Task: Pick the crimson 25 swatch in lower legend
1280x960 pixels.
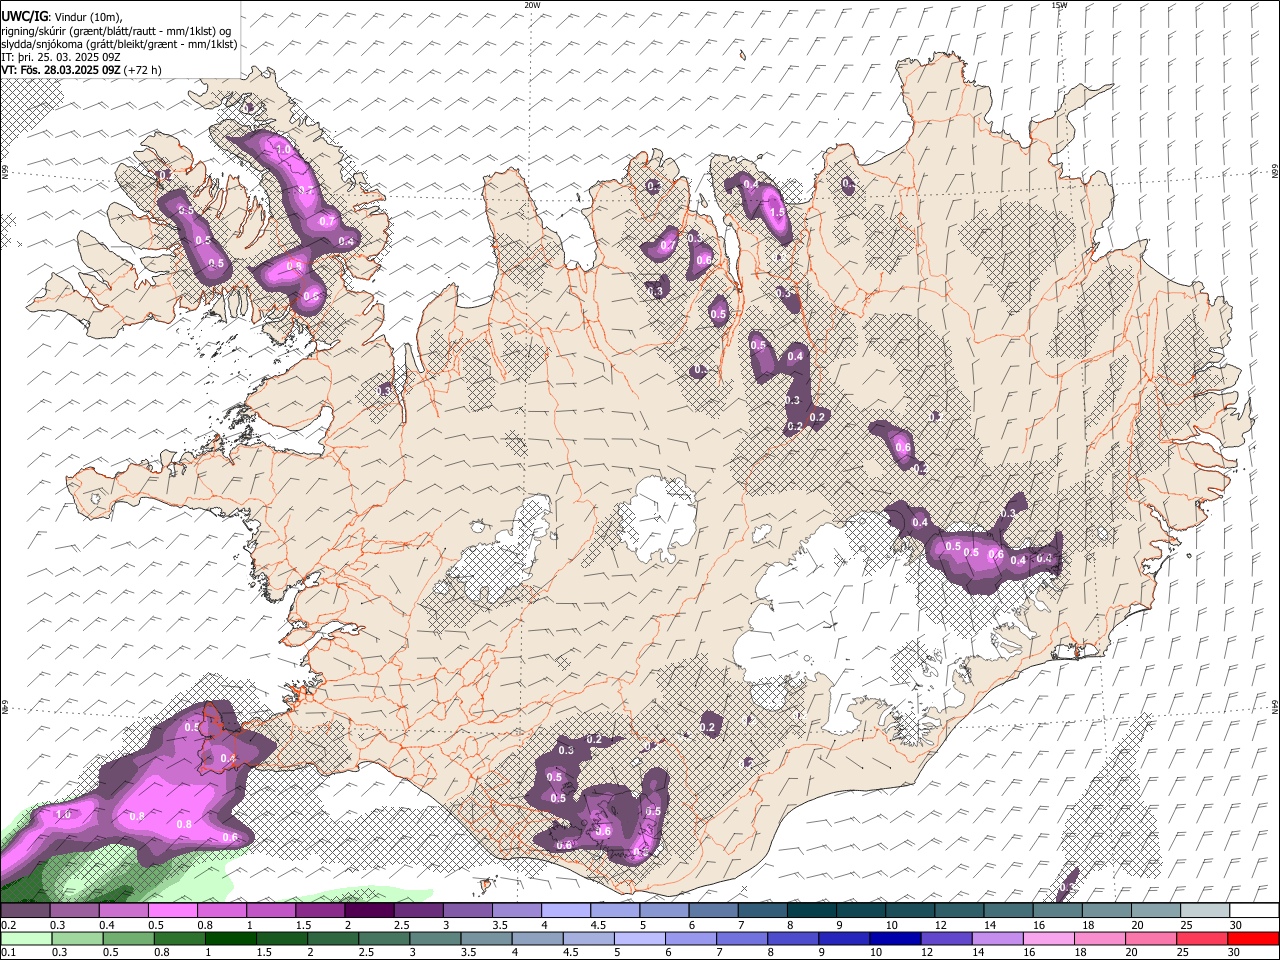Action: 1202,939
